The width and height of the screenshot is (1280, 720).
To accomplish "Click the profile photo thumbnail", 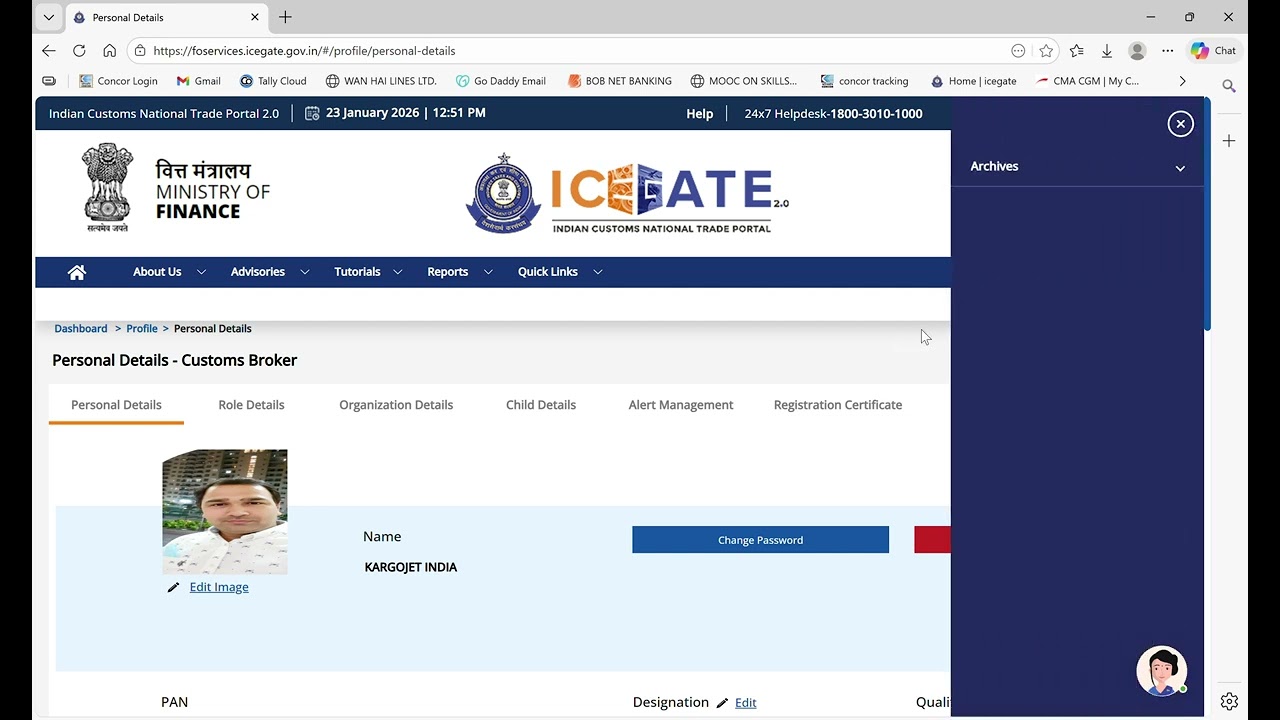I will [x=225, y=512].
